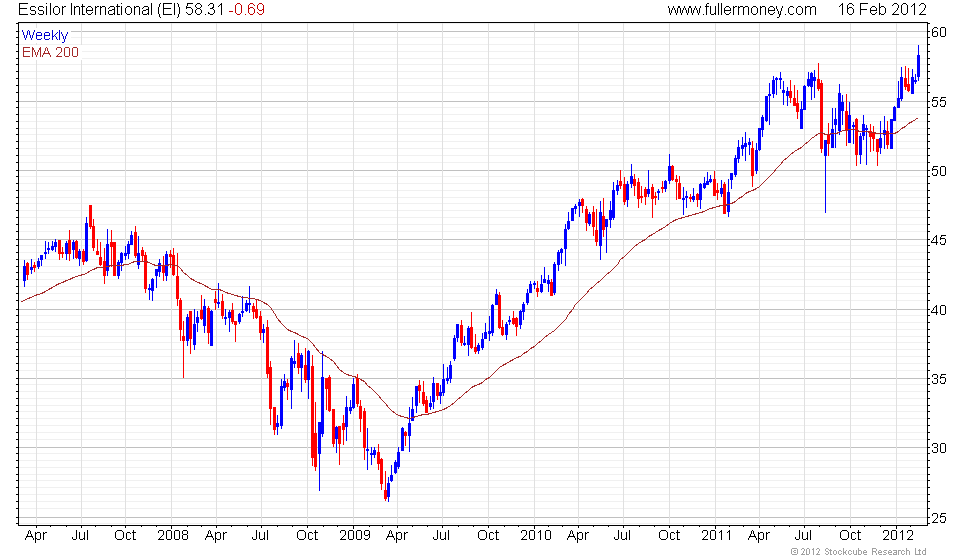Click the date '16 Feb 2012'
Screen dimensions: 980x560
pos(882,9)
